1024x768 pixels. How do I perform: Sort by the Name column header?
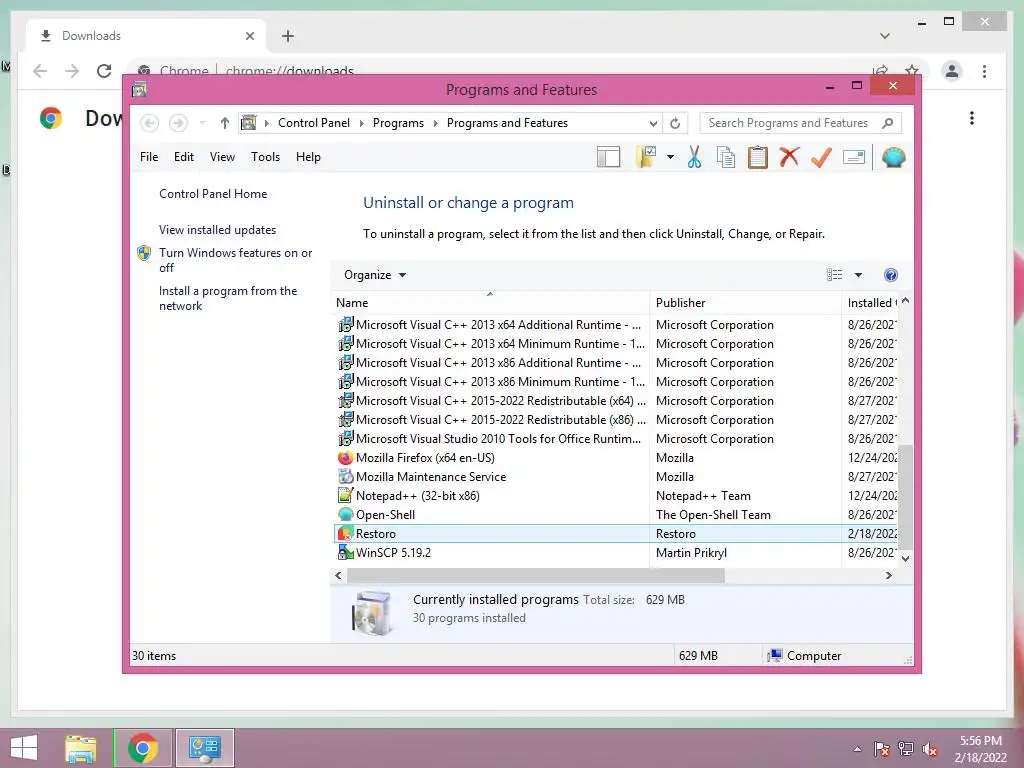(x=490, y=303)
